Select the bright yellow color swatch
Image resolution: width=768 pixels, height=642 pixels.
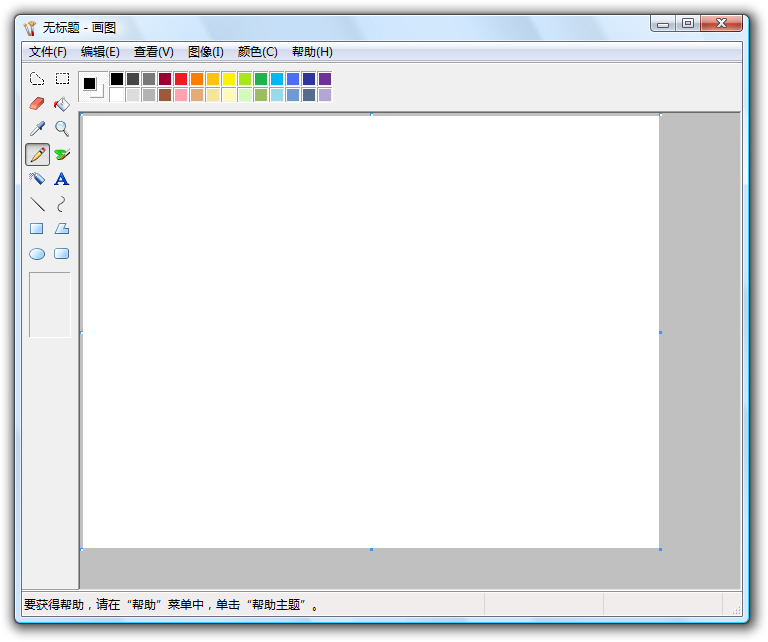point(229,79)
